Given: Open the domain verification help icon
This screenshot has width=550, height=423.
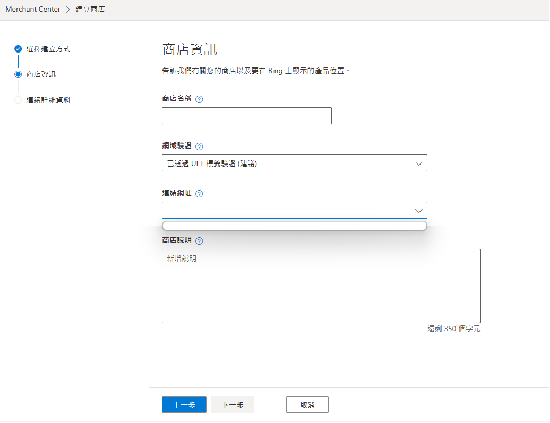Looking at the screenshot, I should coord(199,146).
